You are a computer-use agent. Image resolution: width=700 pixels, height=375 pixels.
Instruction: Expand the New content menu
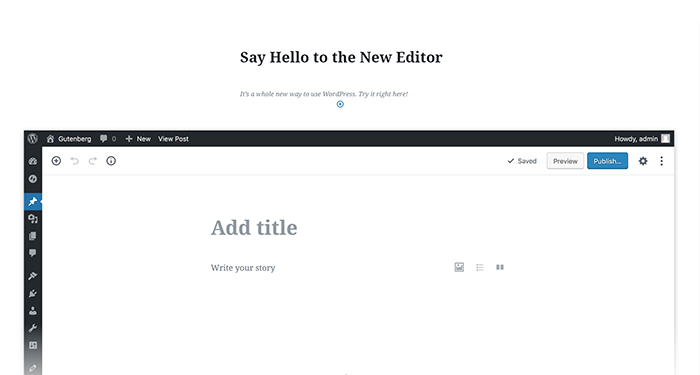click(138, 139)
